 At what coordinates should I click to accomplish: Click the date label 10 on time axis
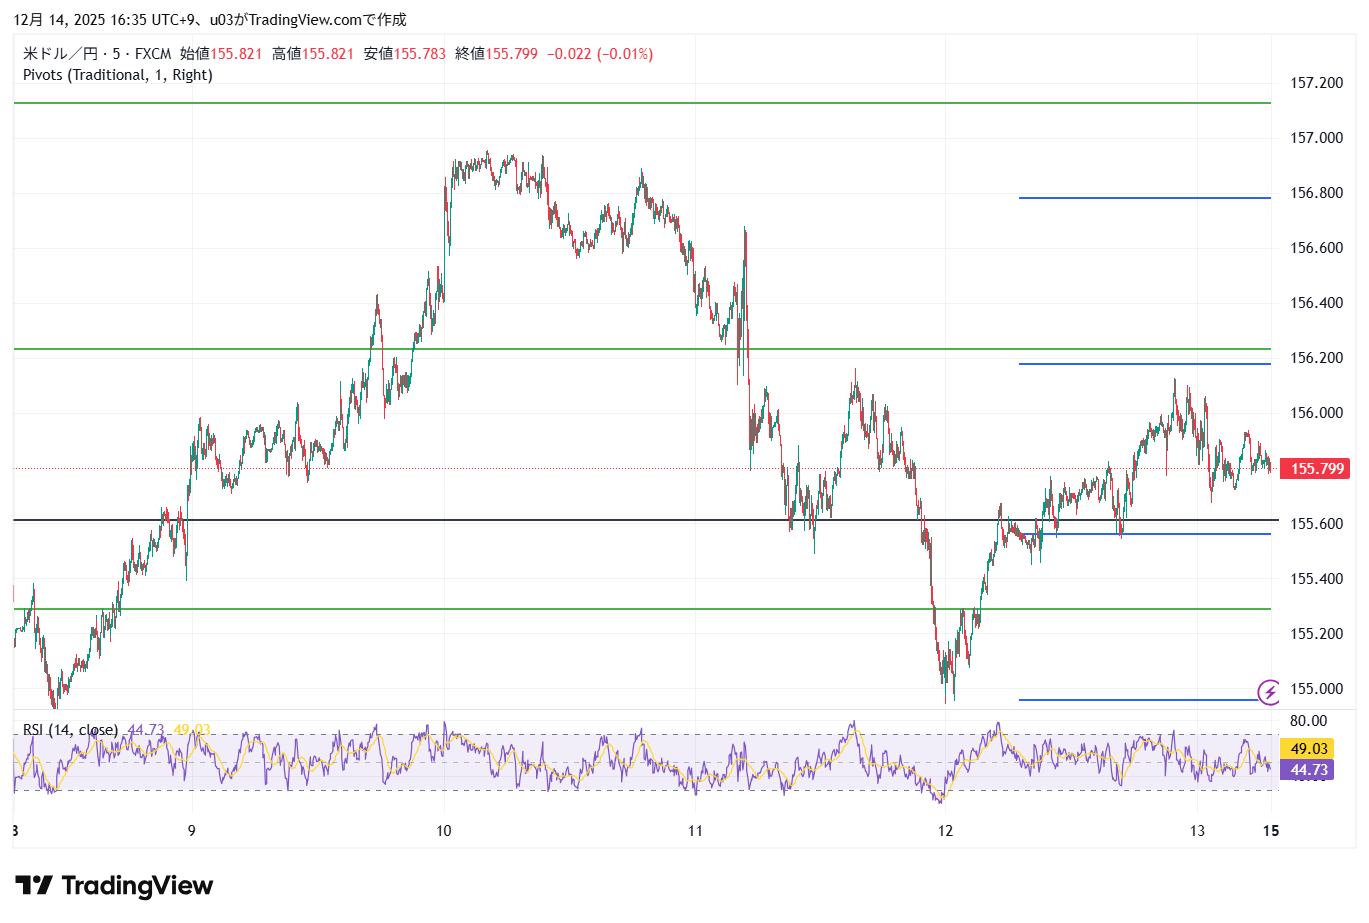point(444,831)
